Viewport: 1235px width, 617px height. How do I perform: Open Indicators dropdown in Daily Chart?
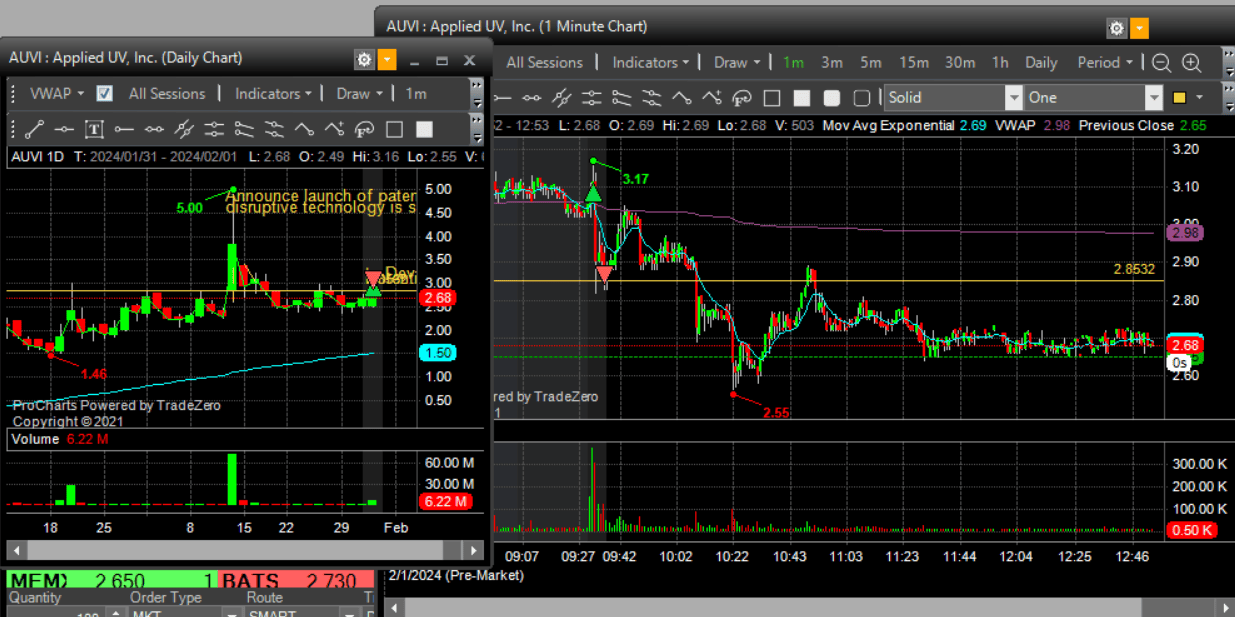point(274,93)
